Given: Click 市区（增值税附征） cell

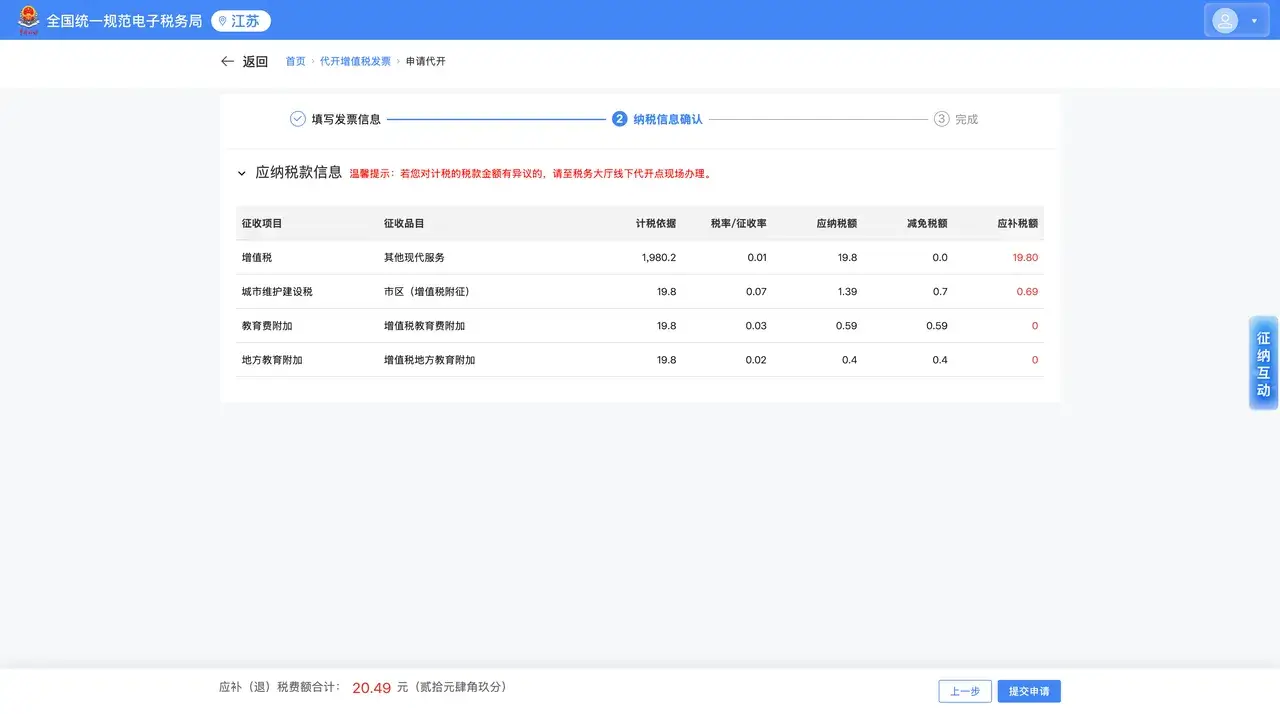Looking at the screenshot, I should coord(427,292).
